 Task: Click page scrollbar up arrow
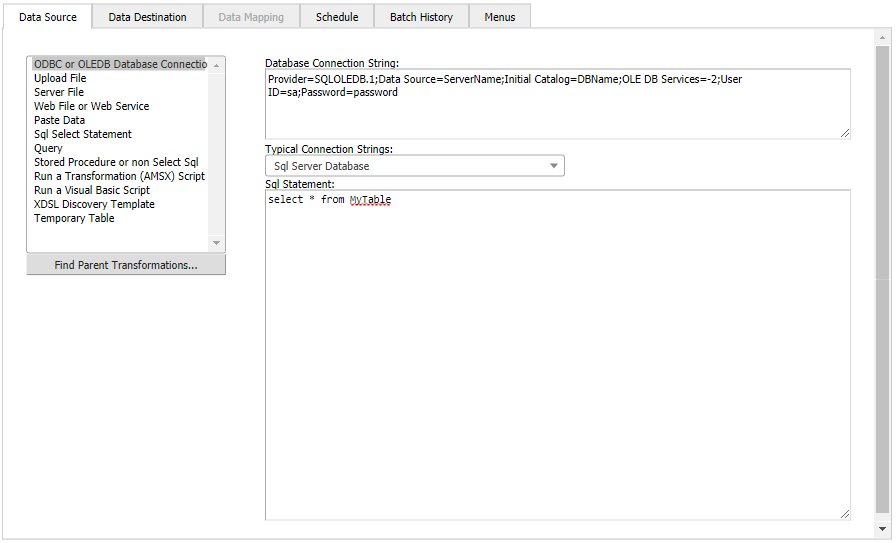coord(882,38)
